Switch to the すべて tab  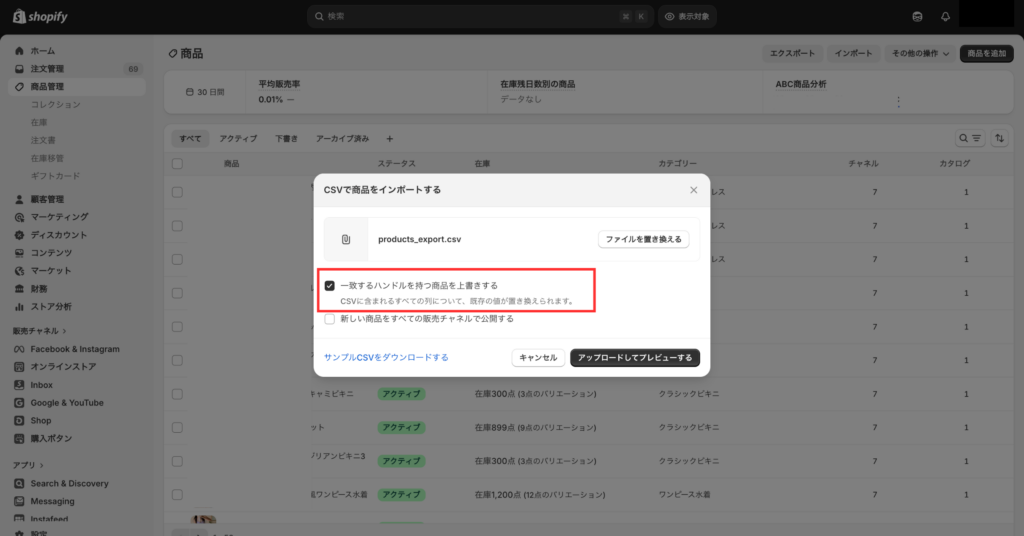[190, 138]
